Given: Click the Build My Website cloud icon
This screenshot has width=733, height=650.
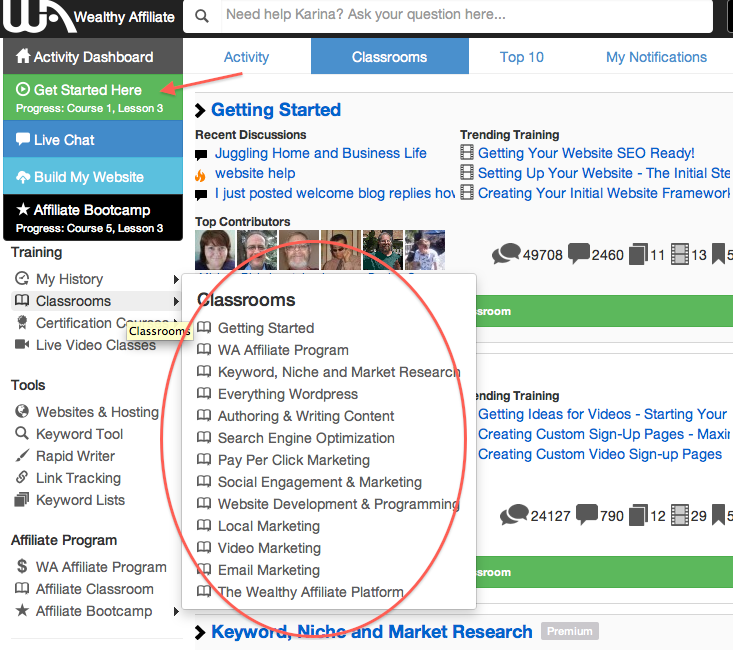Looking at the screenshot, I should point(23,177).
